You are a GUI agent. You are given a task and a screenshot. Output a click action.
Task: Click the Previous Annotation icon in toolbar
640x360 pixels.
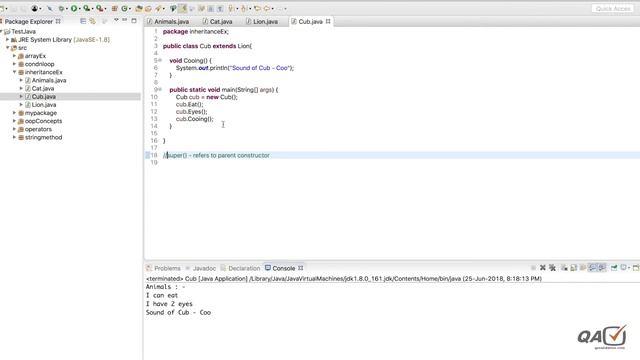(244, 8)
